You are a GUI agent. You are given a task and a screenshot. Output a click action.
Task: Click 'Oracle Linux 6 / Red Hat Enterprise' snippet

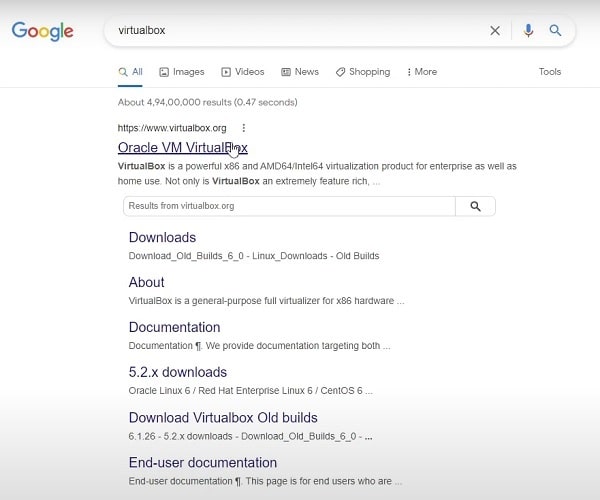coord(250,391)
